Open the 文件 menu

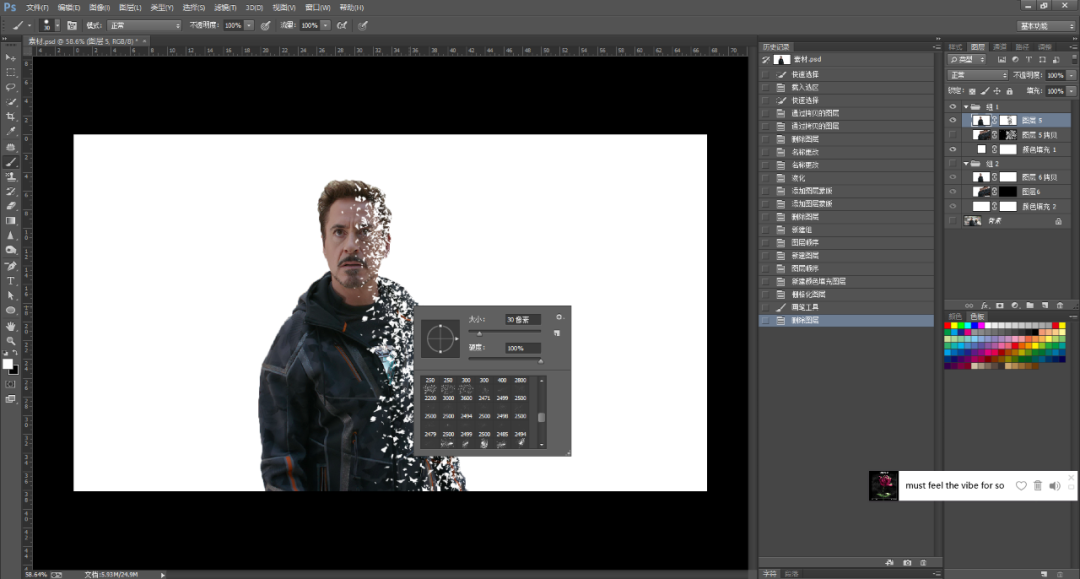[x=37, y=8]
